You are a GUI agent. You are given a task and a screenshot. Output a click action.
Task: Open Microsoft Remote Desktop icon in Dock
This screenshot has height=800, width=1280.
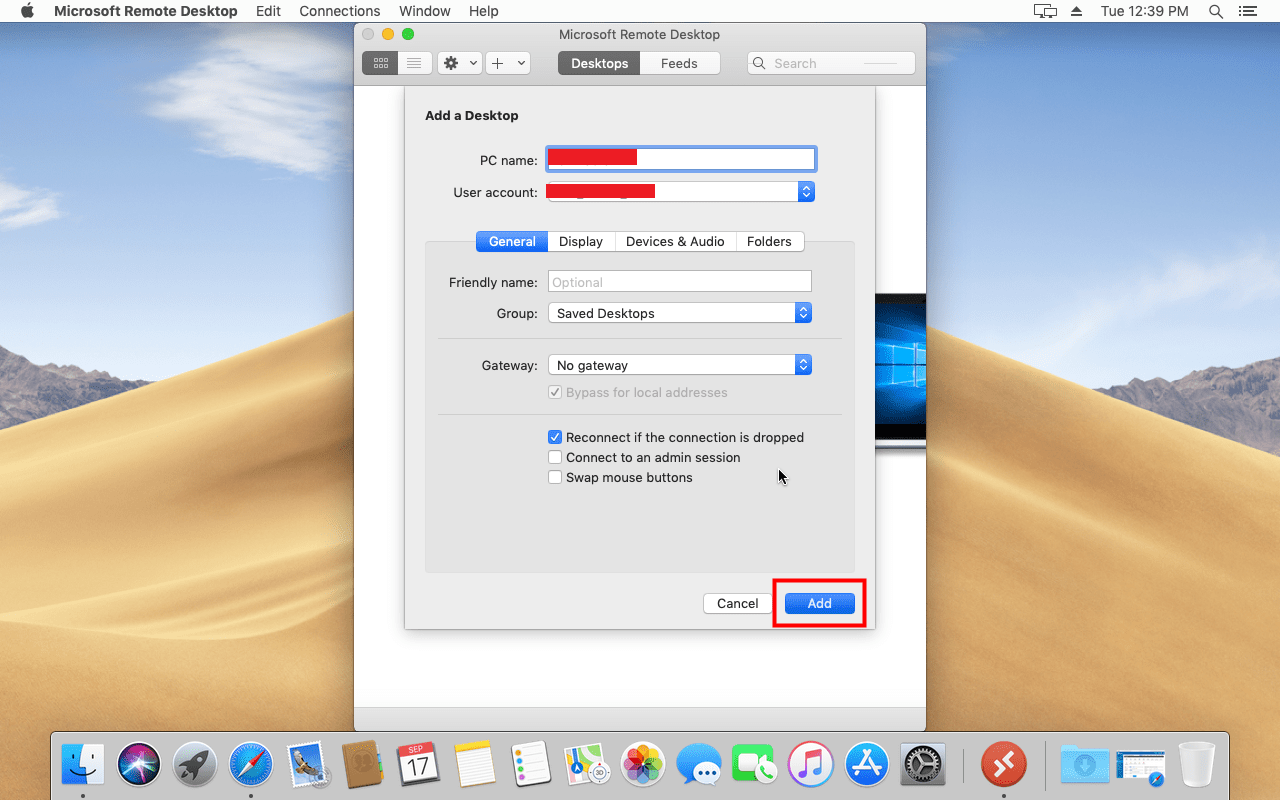(1004, 766)
